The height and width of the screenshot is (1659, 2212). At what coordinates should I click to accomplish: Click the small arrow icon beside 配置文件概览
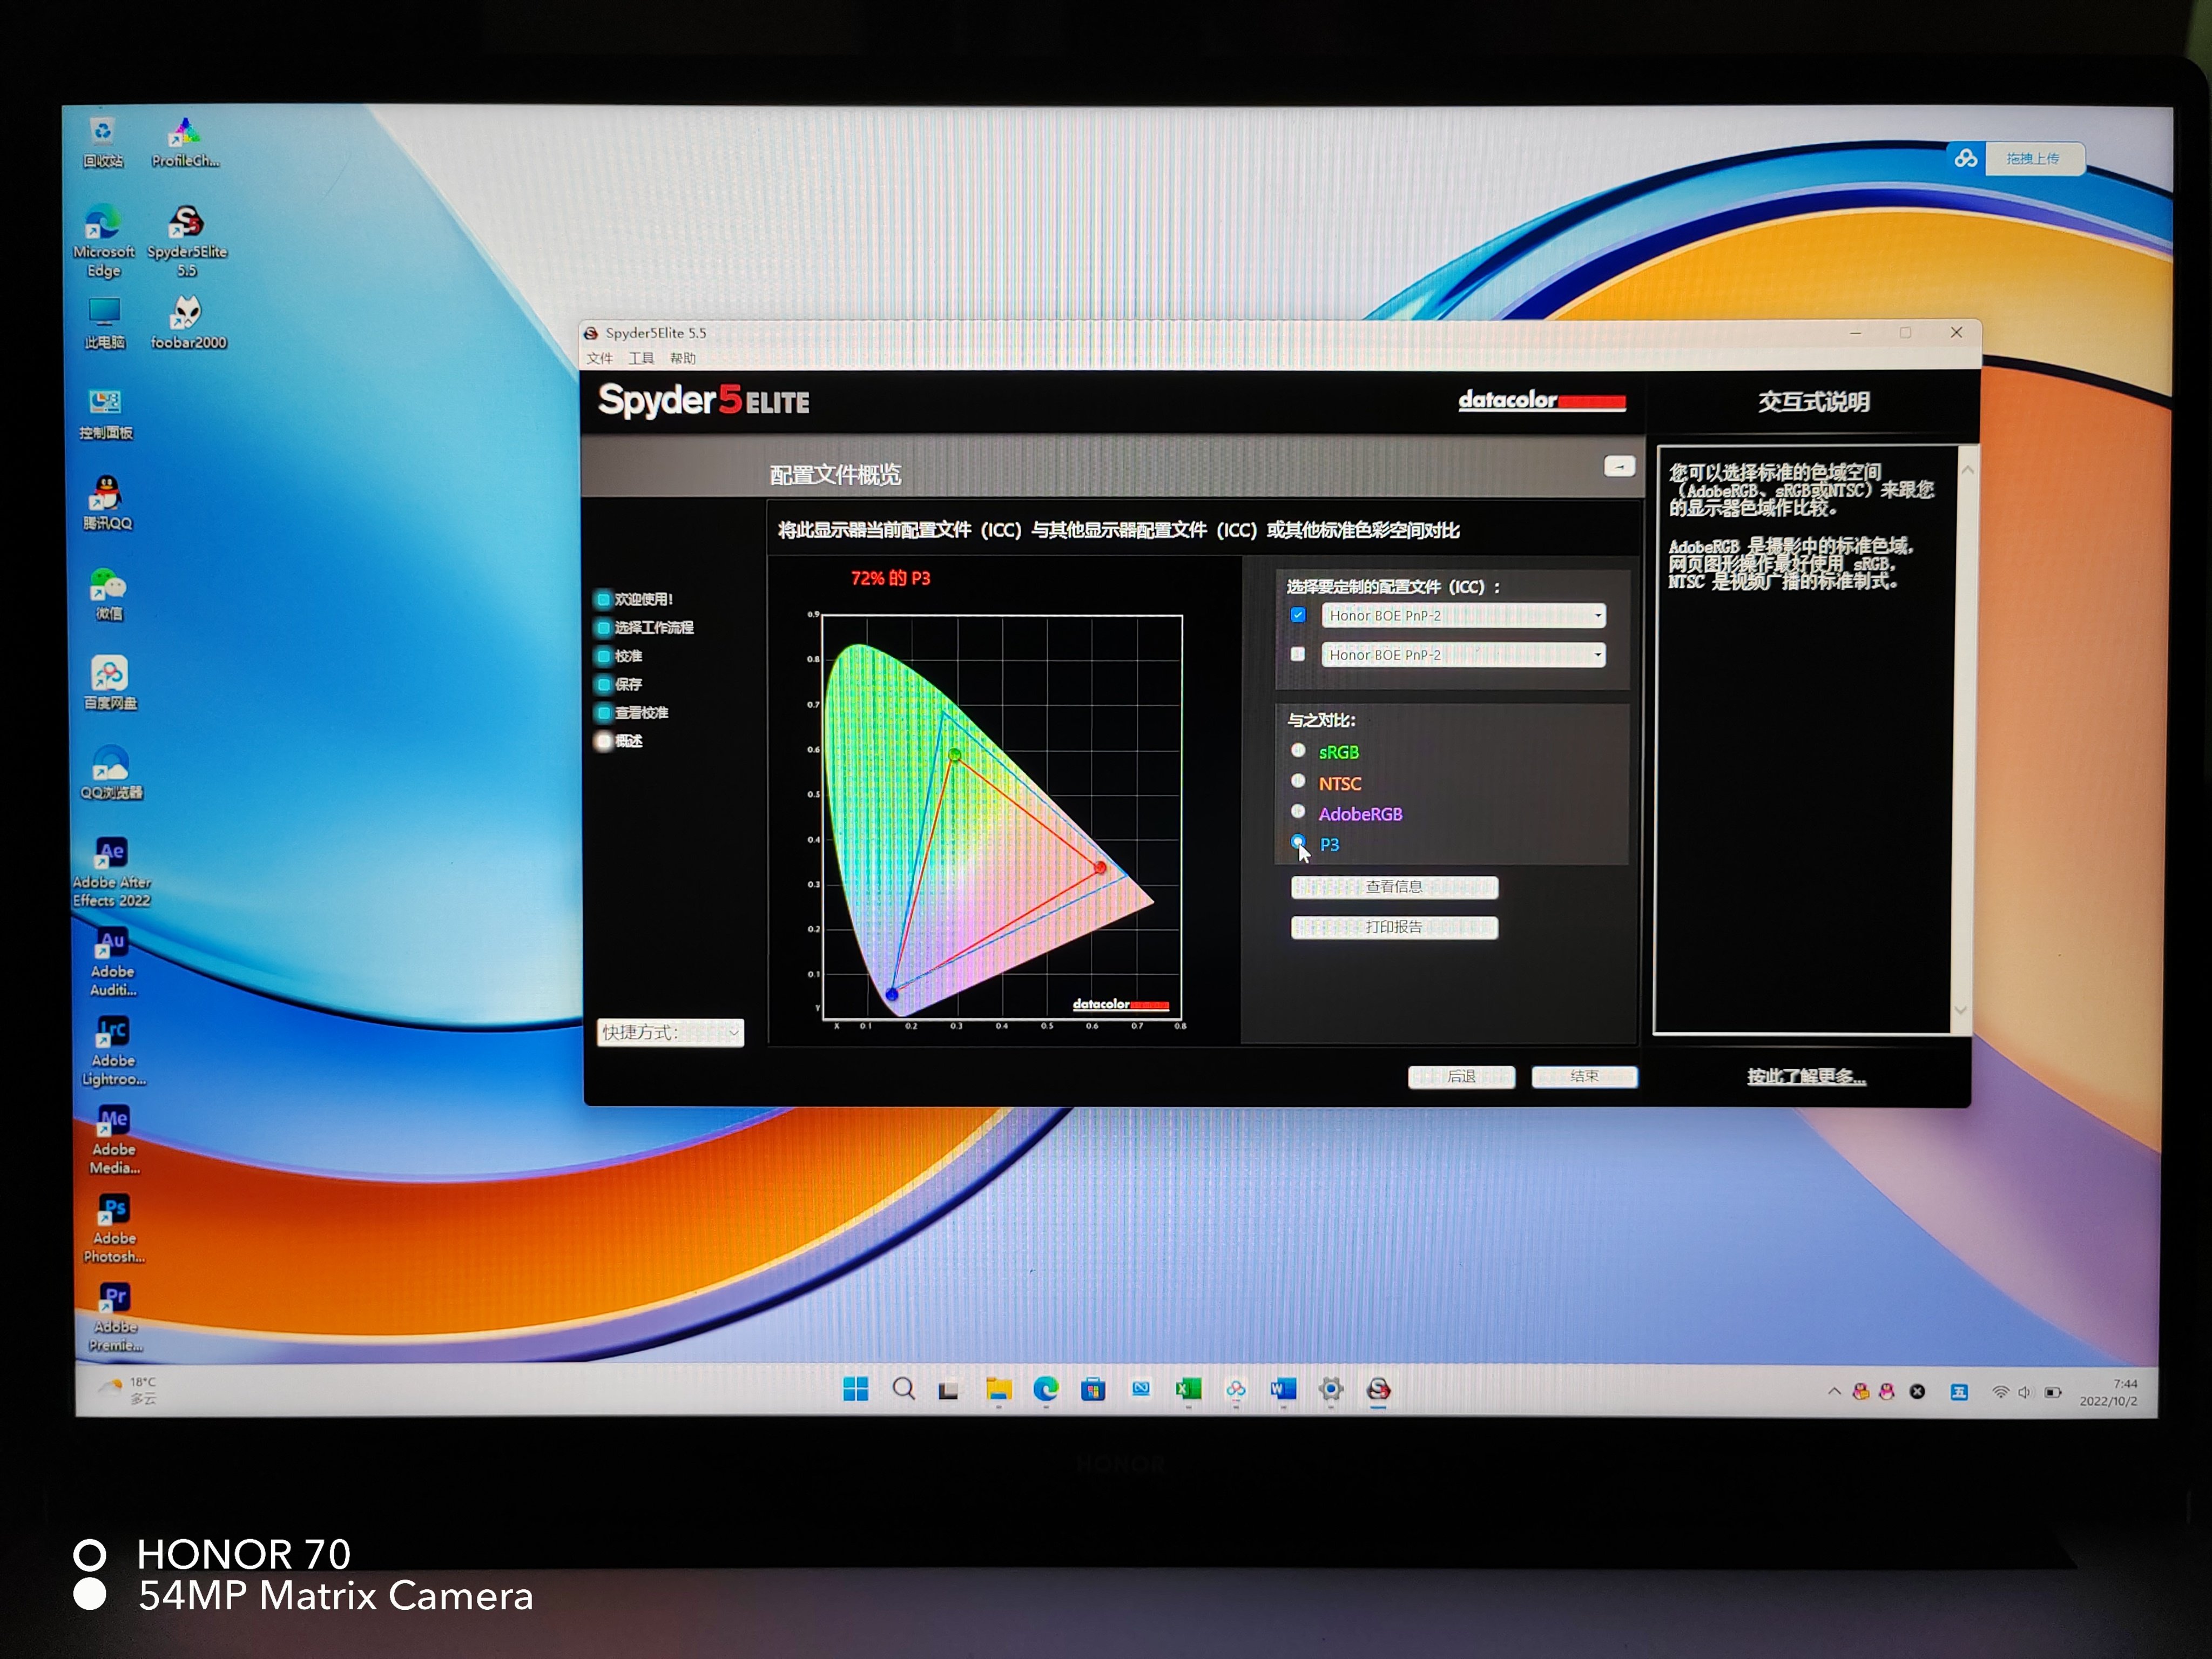pyautogui.click(x=1619, y=467)
